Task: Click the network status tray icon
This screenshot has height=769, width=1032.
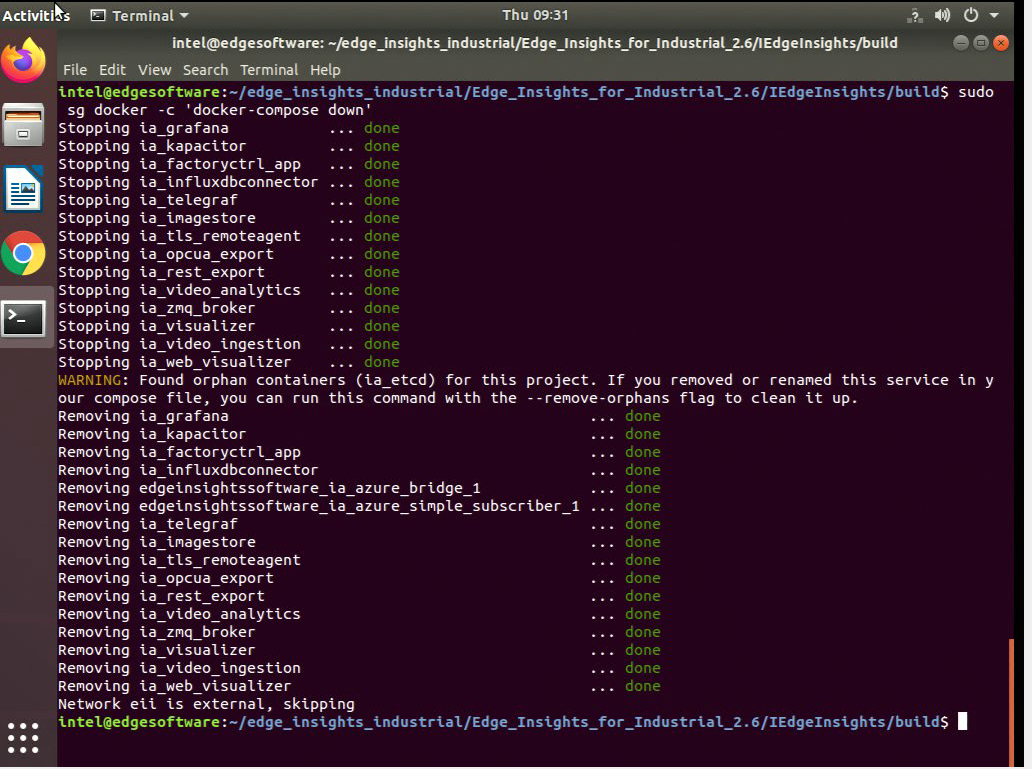Action: pyautogui.click(x=915, y=16)
